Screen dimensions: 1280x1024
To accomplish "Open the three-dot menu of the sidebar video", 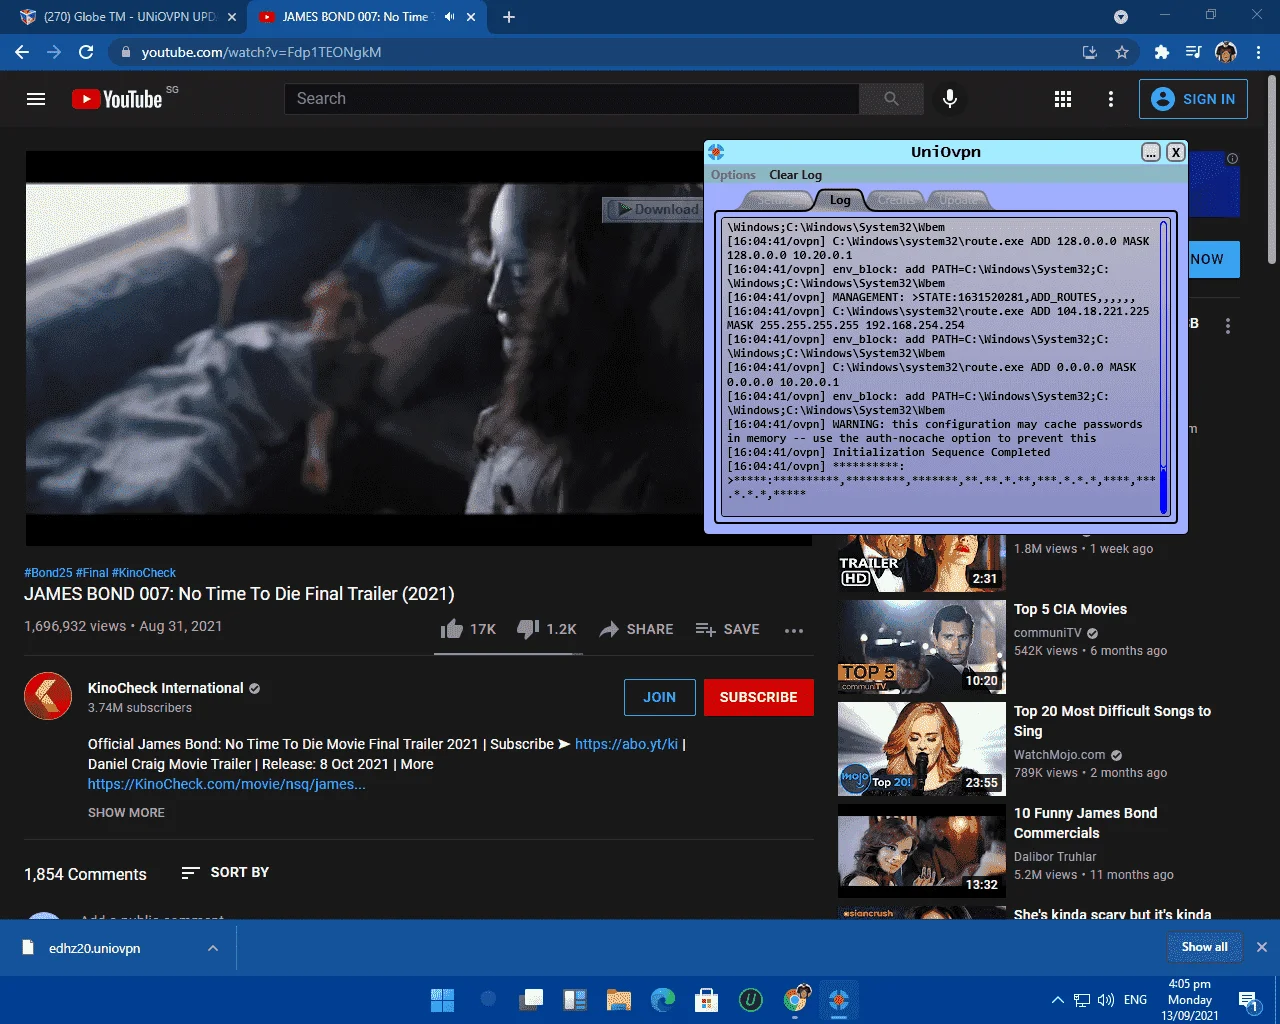I will tap(1228, 326).
